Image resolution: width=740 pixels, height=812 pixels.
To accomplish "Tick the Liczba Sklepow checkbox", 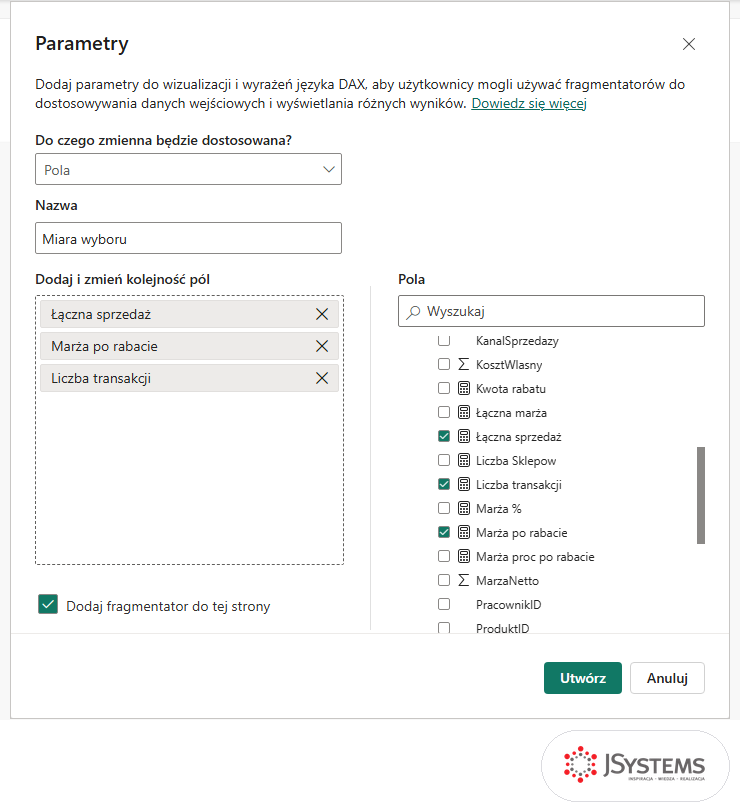I will point(444,460).
